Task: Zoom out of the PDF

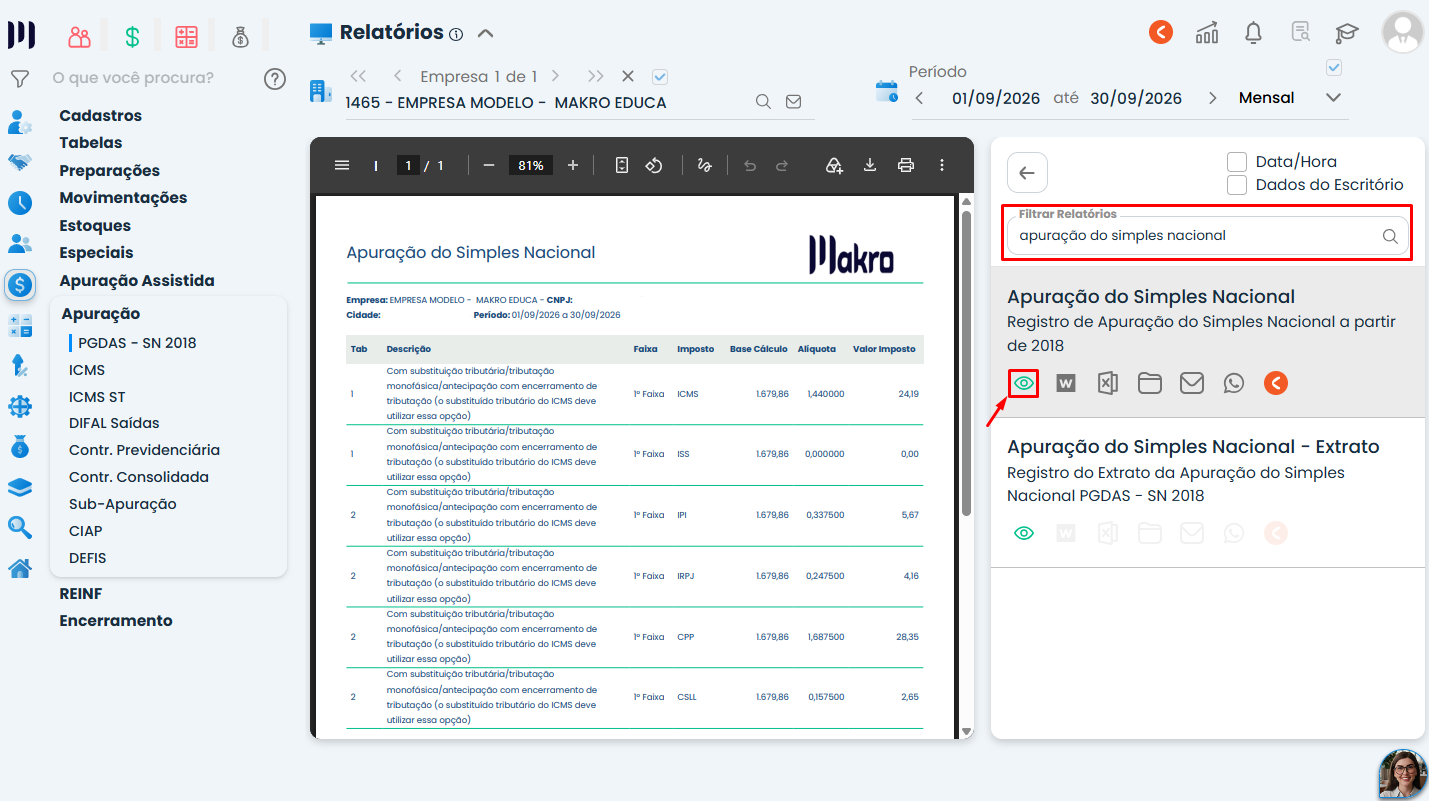Action: 489,165
